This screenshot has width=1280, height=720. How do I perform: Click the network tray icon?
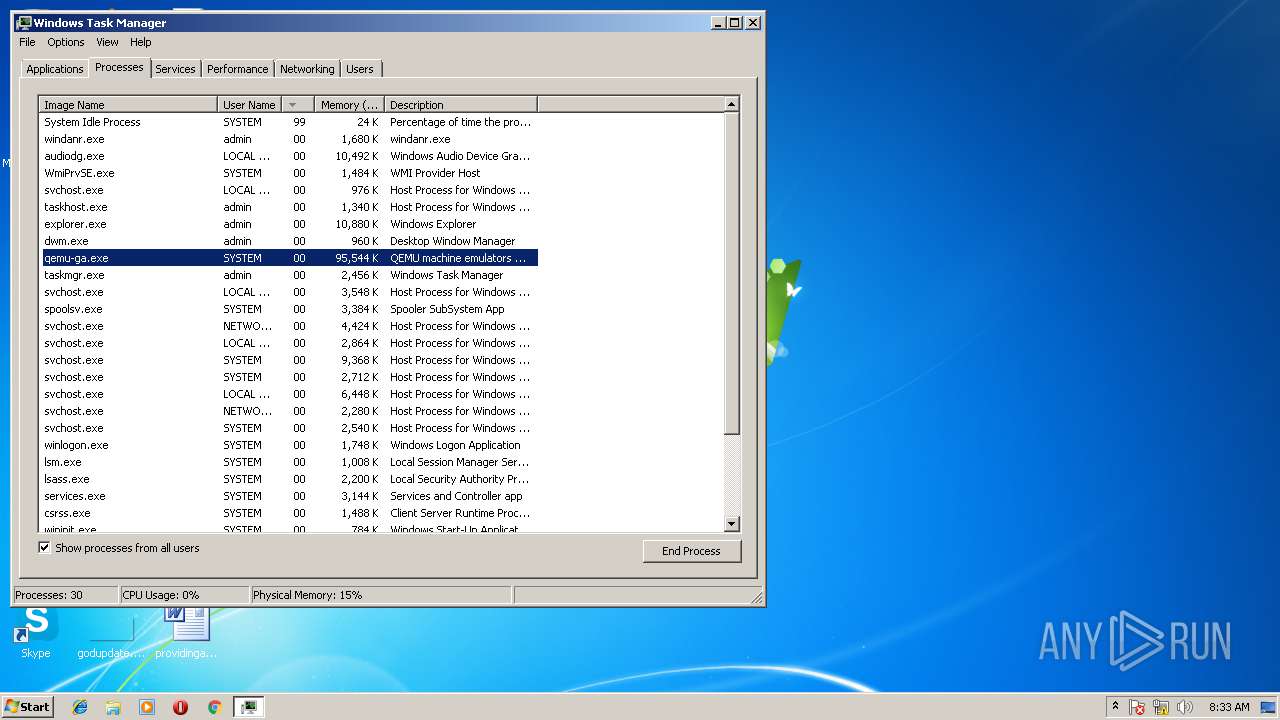pos(1161,707)
